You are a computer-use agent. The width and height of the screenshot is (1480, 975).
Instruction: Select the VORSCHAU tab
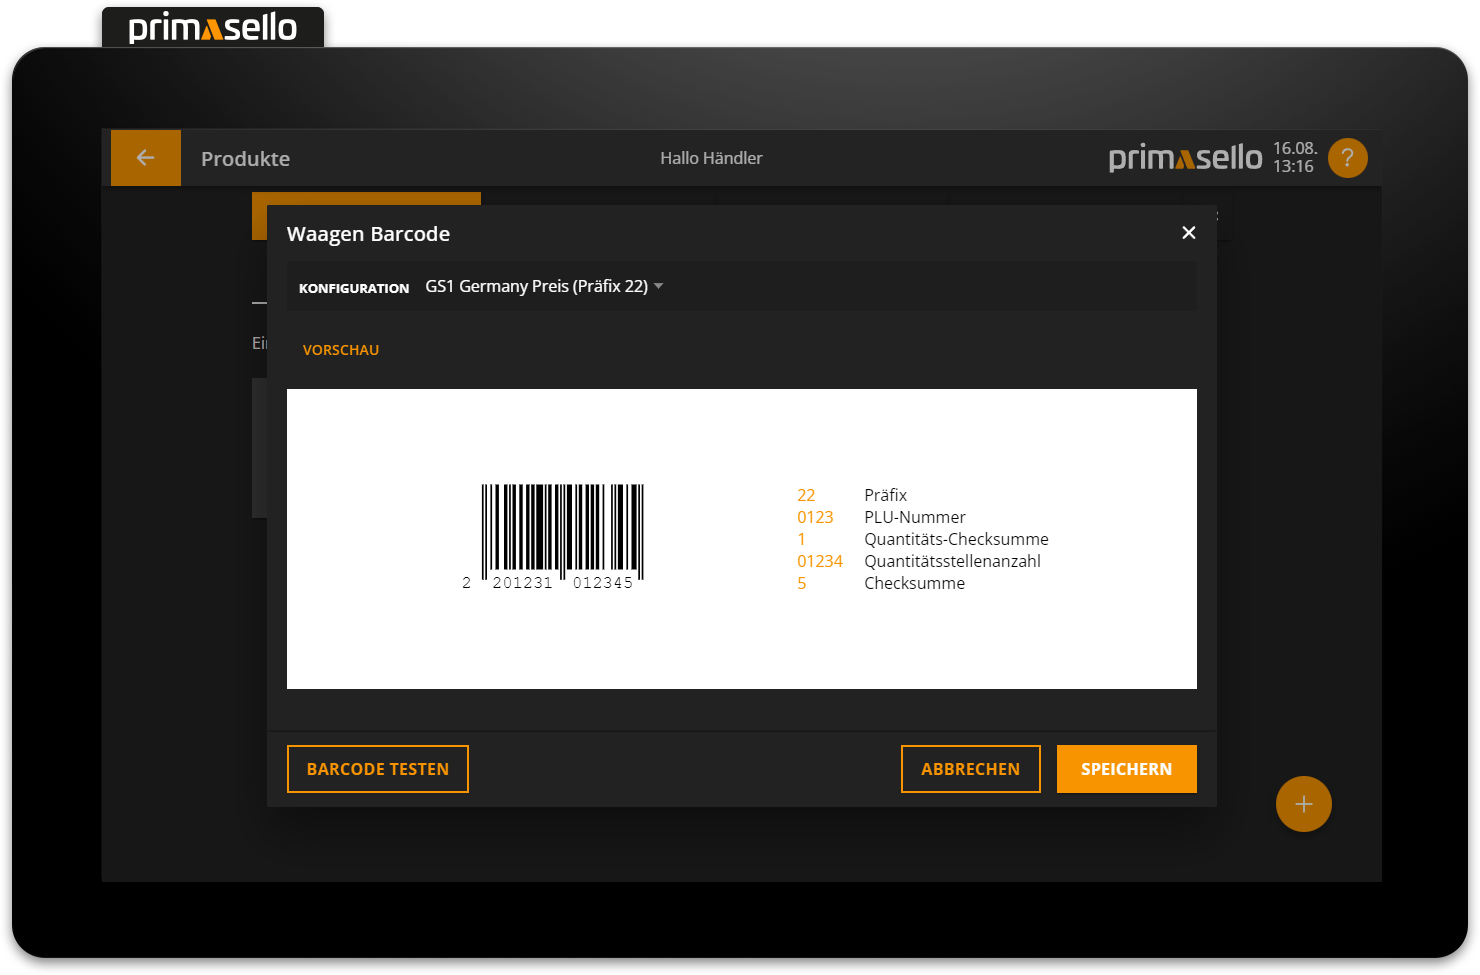point(341,349)
